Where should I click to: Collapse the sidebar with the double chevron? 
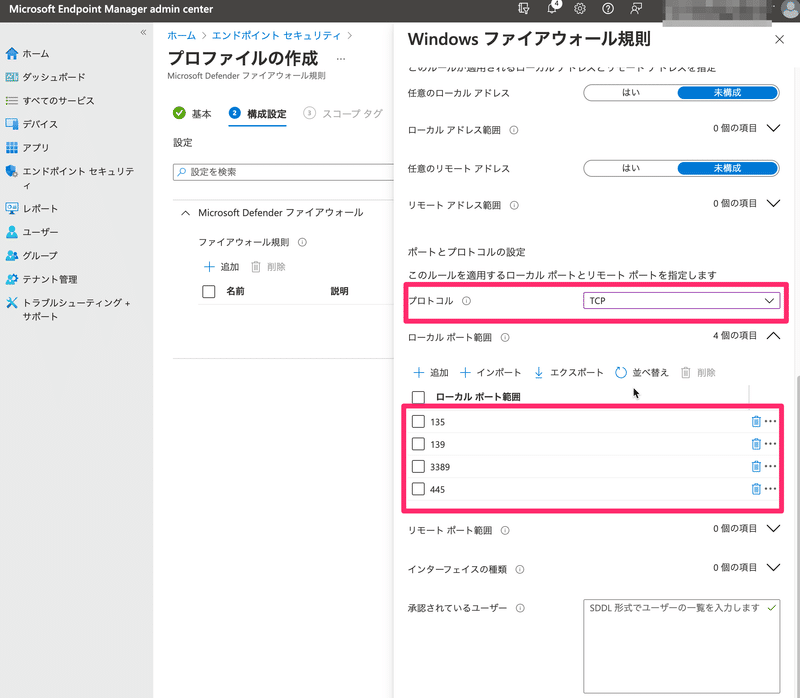(143, 32)
